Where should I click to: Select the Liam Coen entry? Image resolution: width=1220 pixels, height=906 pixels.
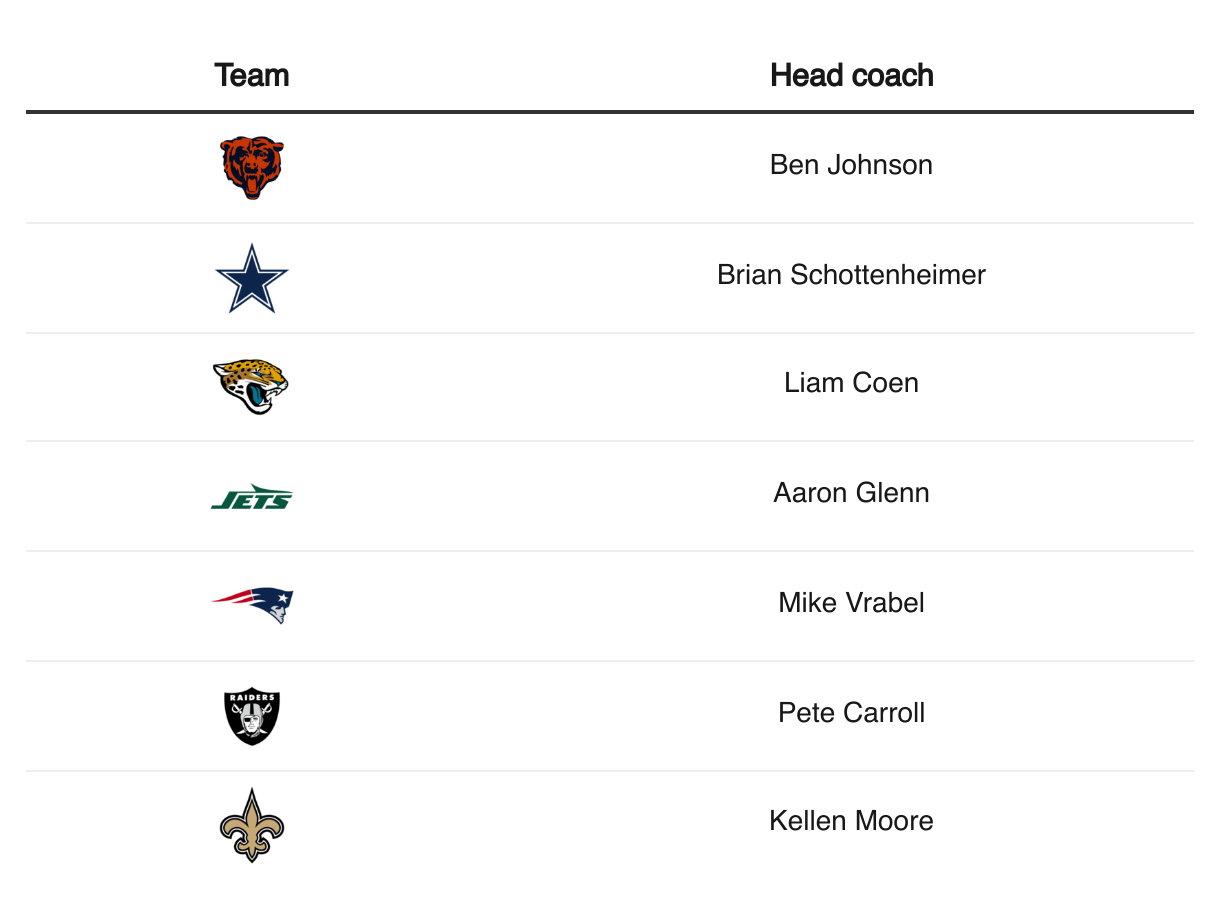[x=852, y=383]
